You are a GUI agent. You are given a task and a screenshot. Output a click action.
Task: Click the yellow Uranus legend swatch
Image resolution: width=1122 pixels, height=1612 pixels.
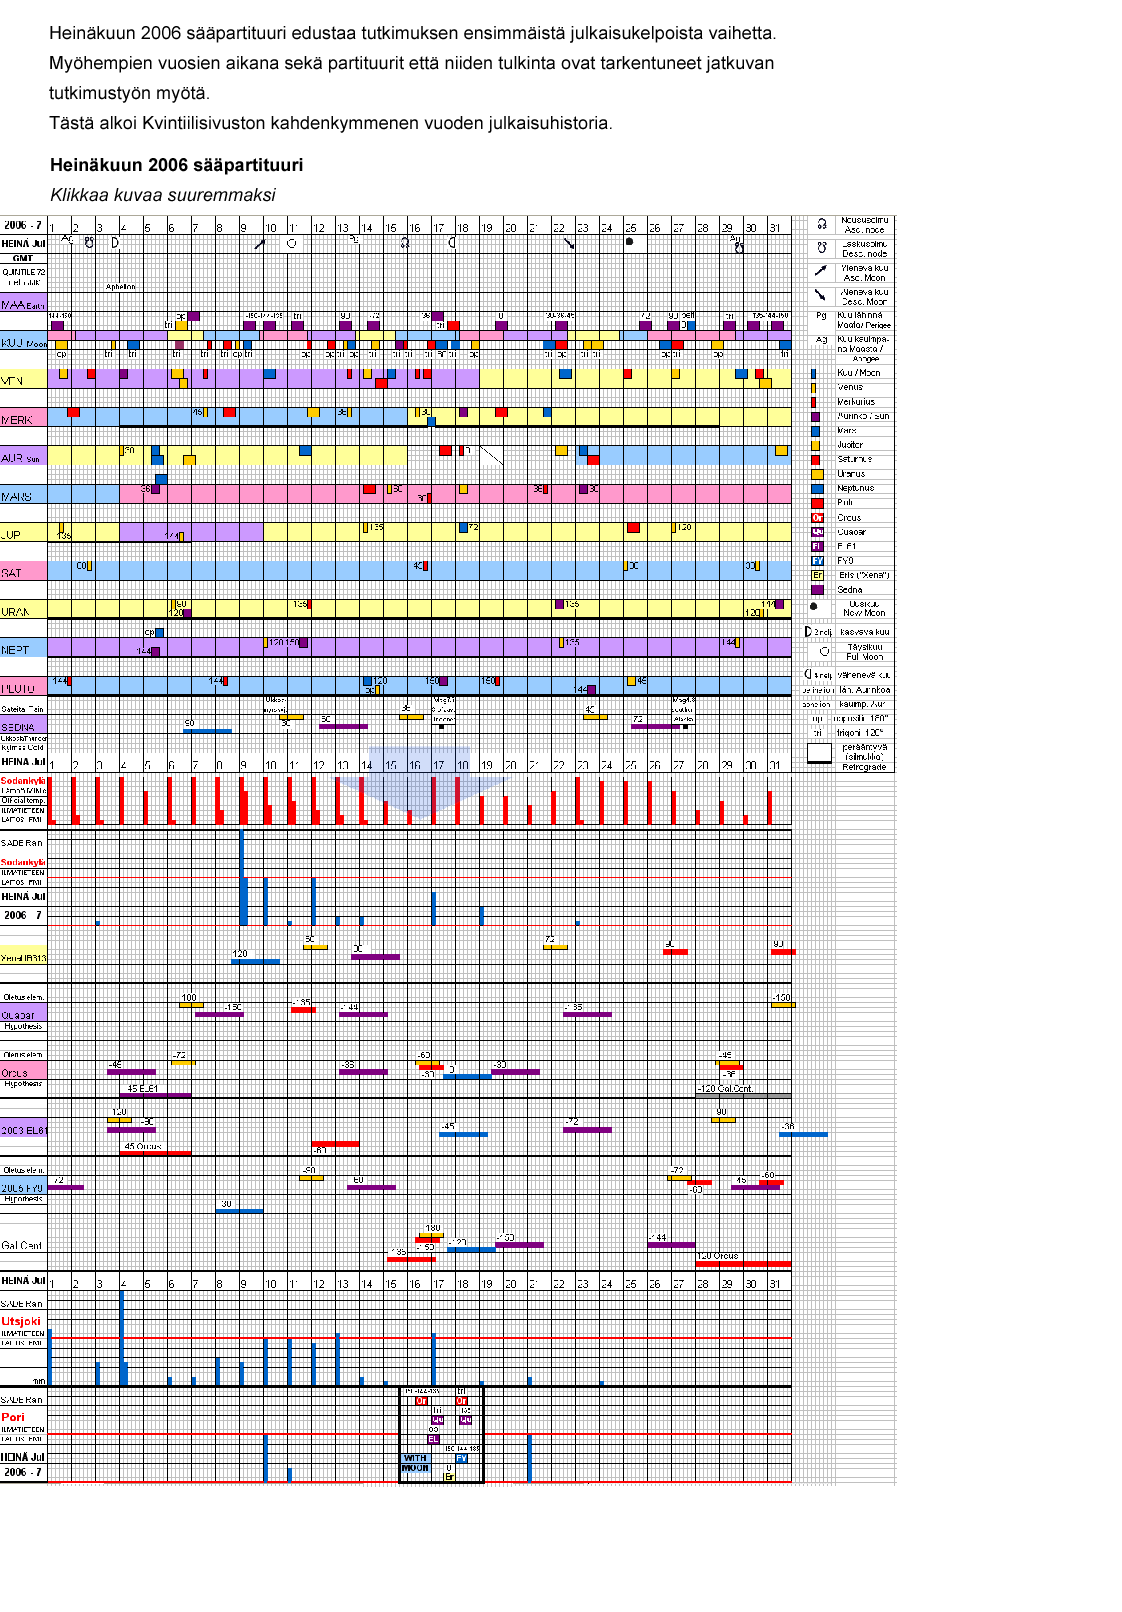(817, 474)
